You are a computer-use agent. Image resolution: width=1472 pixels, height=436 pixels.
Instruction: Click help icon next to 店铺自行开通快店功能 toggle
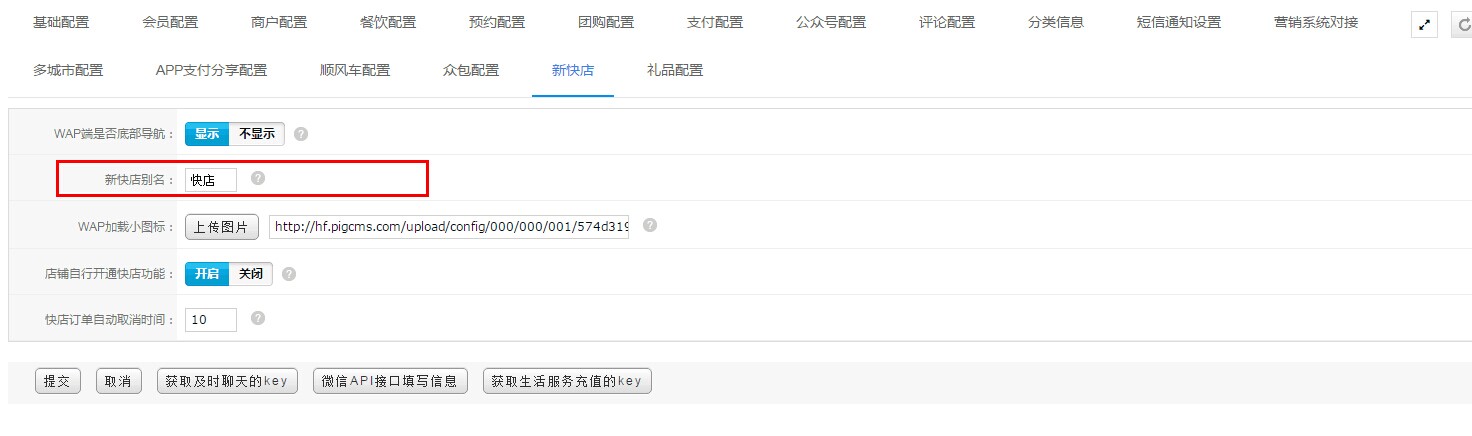289,273
